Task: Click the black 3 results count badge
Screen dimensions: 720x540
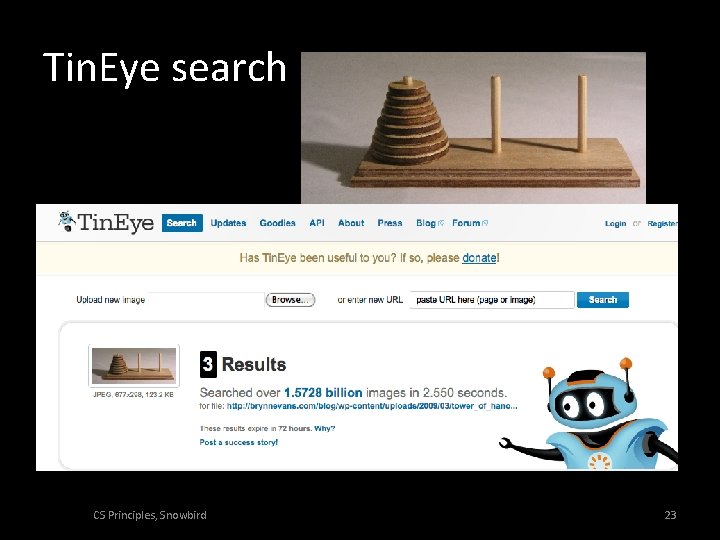Action: (x=208, y=364)
